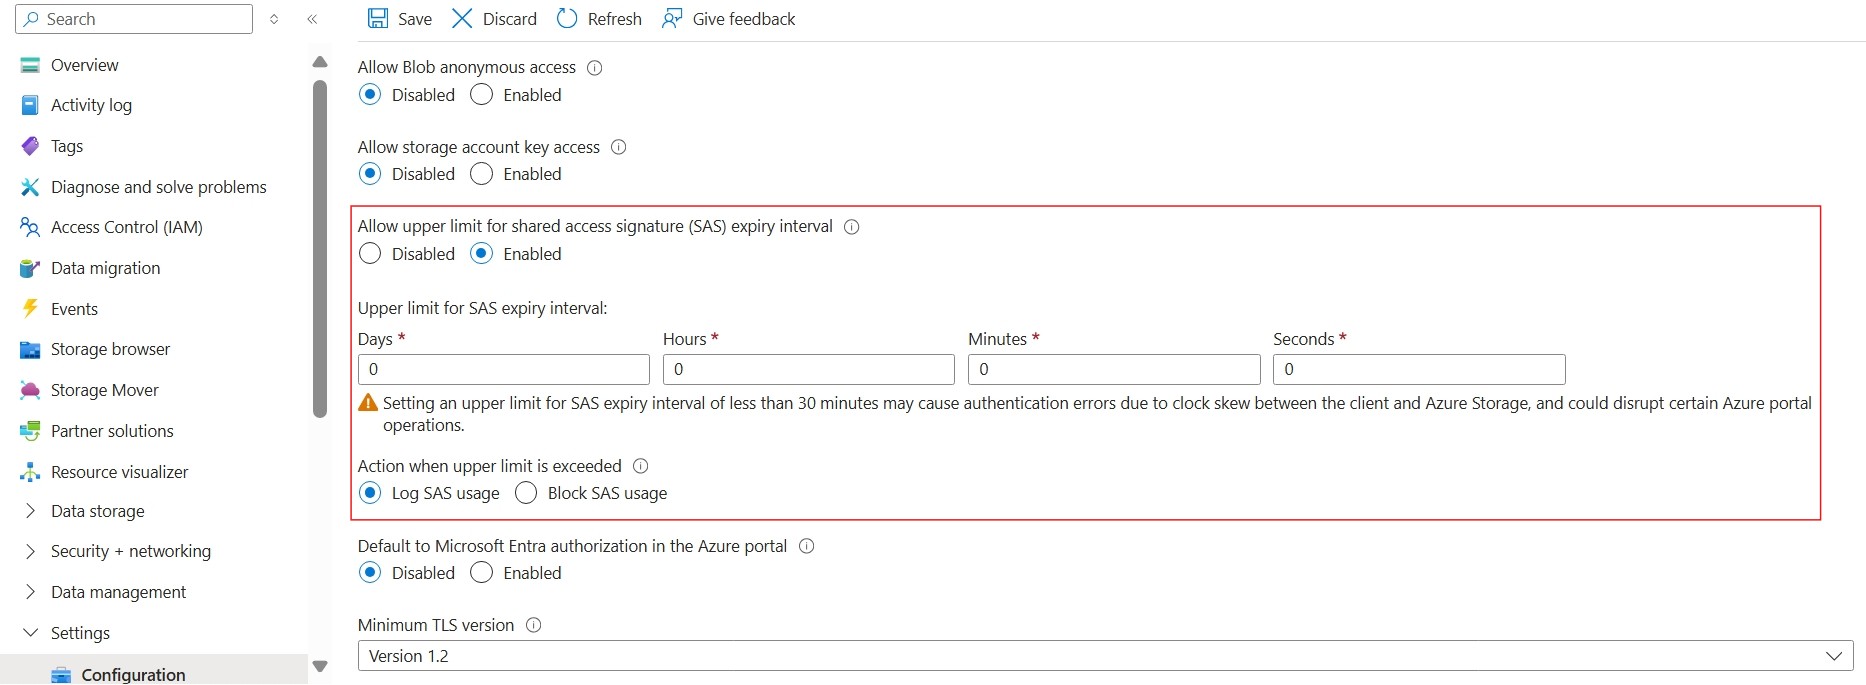Select Block SAS usage option
The image size is (1866, 685).
click(526, 493)
